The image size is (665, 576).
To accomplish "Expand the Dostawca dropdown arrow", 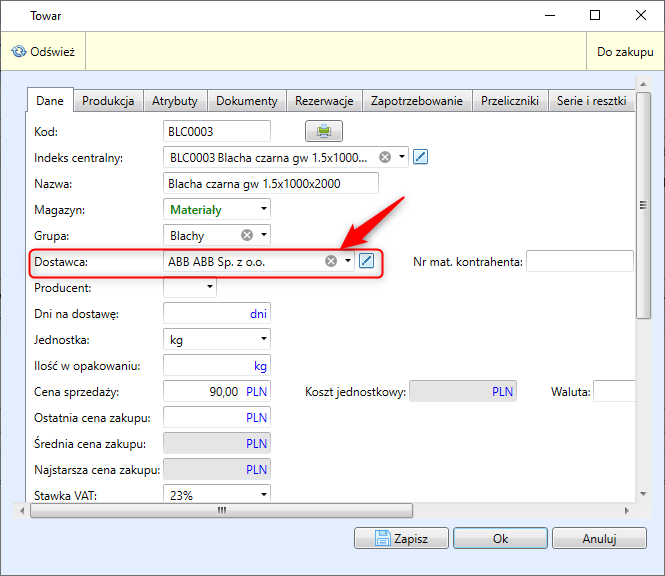I will pos(348,261).
